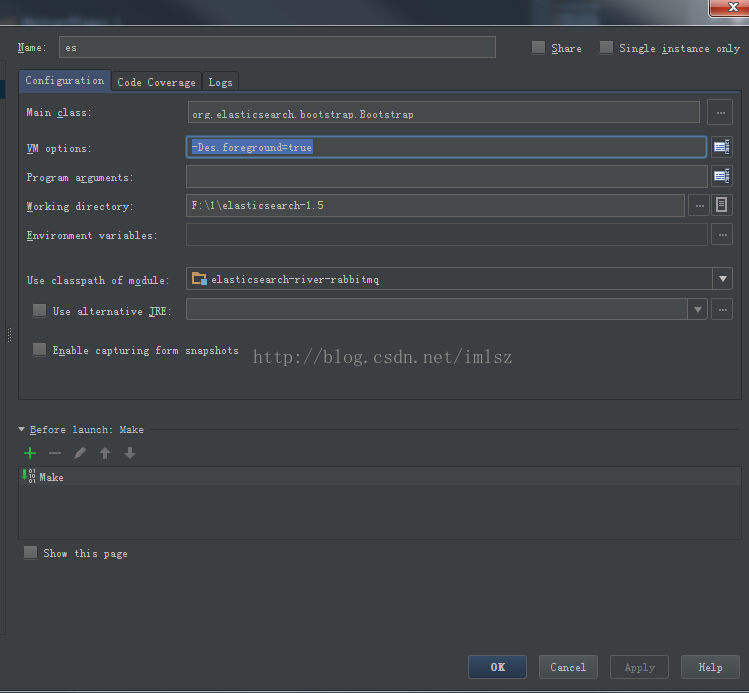
Task: Edit selected Before launch task
Action: click(x=80, y=453)
